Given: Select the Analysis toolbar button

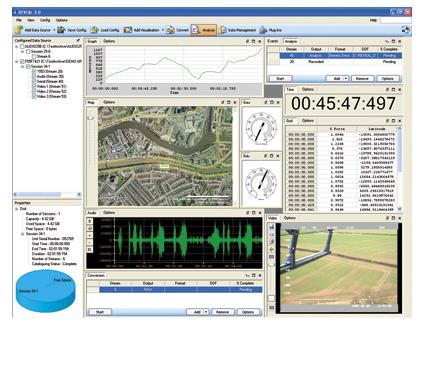Looking at the screenshot, I should (x=204, y=30).
